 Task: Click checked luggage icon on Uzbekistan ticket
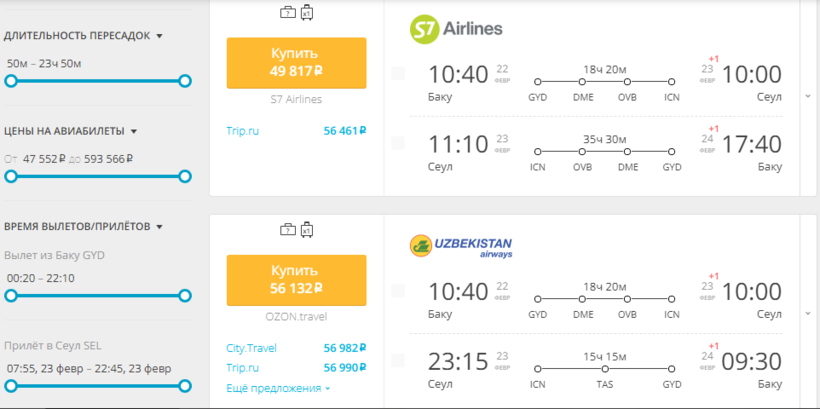306,230
